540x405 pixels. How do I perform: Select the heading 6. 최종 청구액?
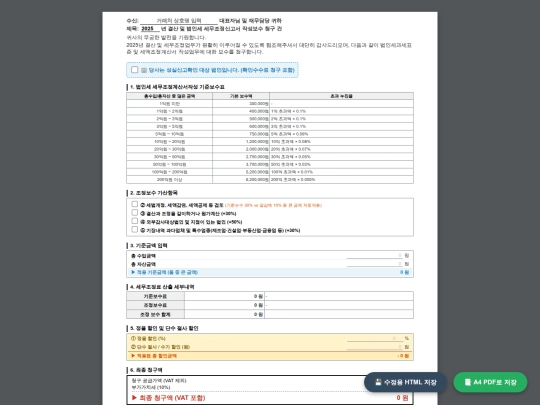point(146,370)
